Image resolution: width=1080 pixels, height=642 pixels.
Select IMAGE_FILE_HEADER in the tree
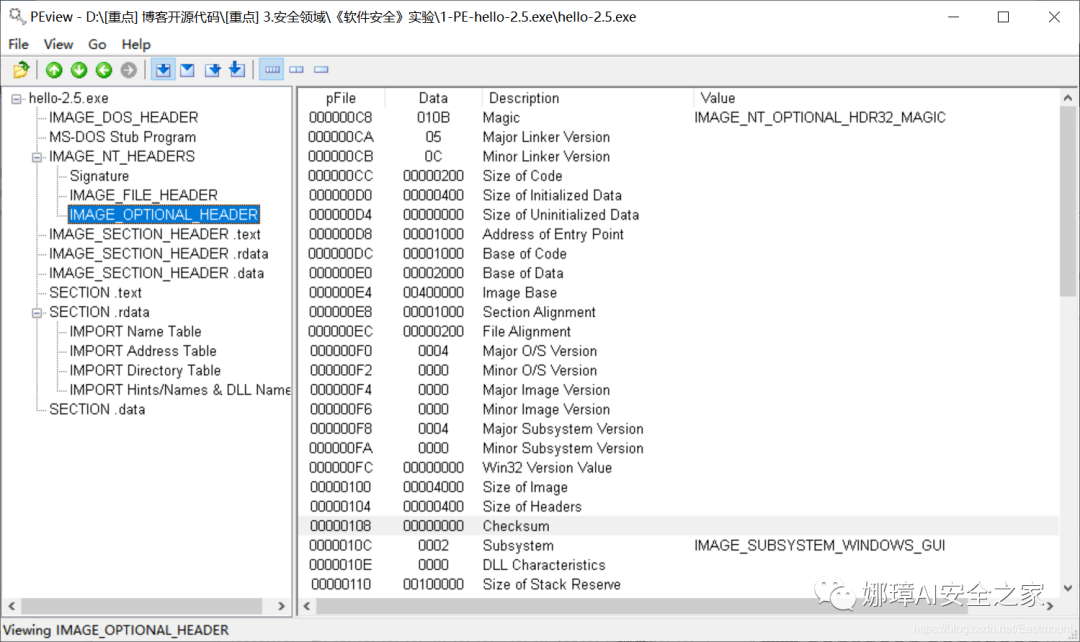coord(143,195)
